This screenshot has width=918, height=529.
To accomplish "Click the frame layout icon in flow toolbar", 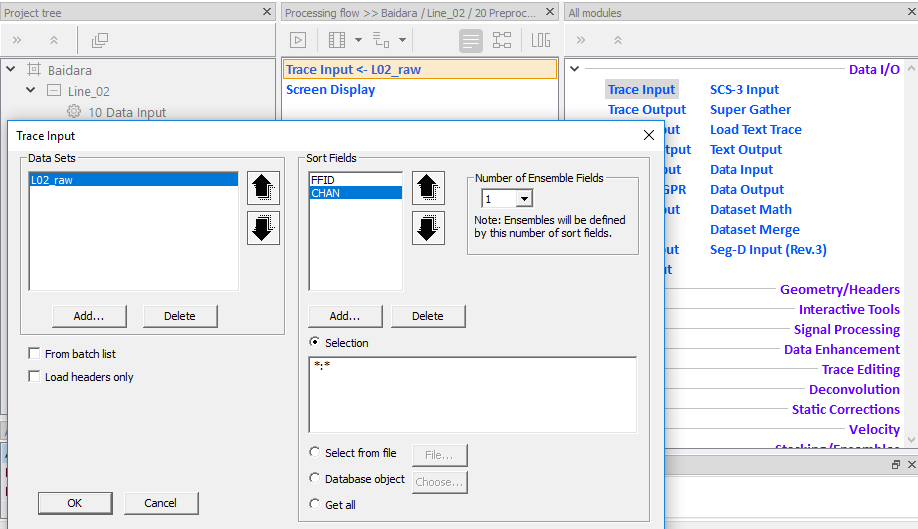I will [337, 40].
